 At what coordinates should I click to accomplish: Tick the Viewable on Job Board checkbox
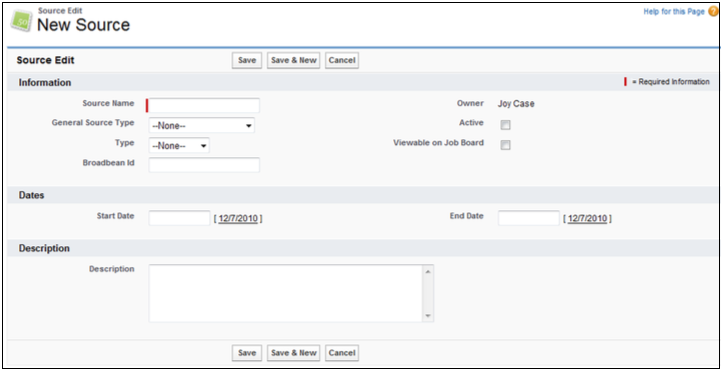(506, 145)
